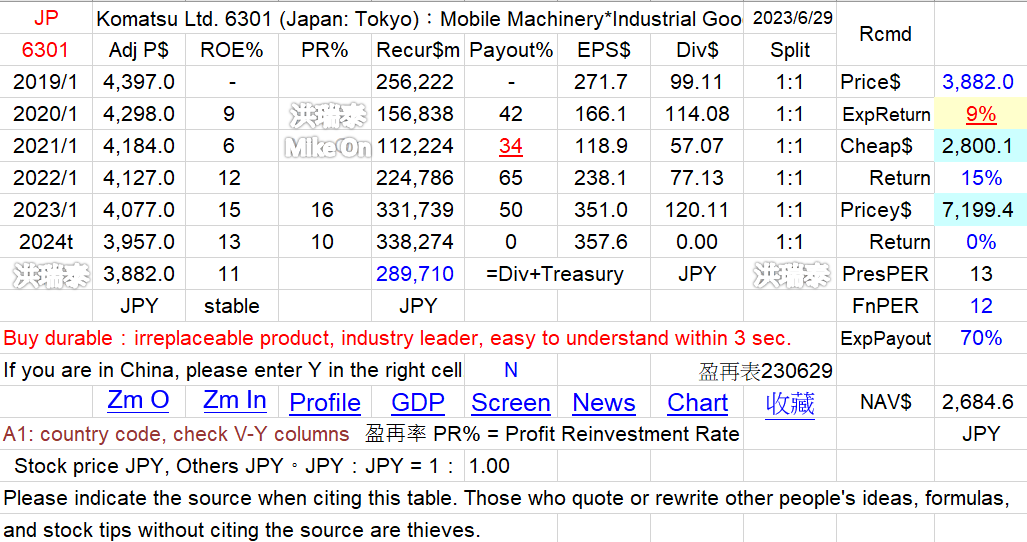The image size is (1027, 542).
Task: Open the Zm O link
Action: (x=138, y=400)
